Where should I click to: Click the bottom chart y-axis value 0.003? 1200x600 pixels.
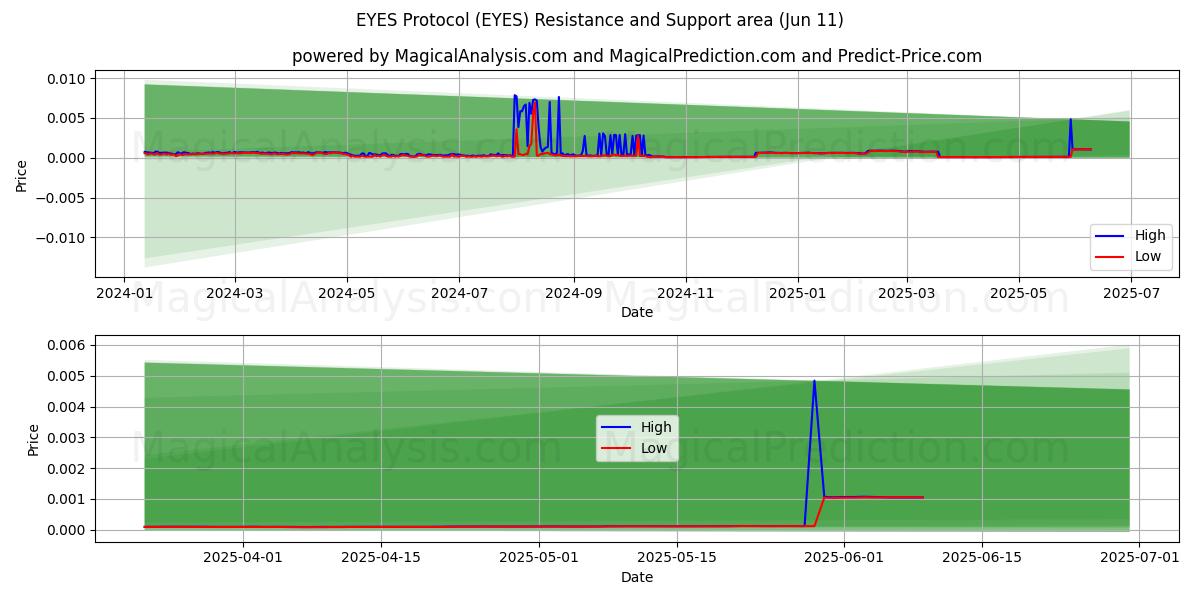click(68, 438)
